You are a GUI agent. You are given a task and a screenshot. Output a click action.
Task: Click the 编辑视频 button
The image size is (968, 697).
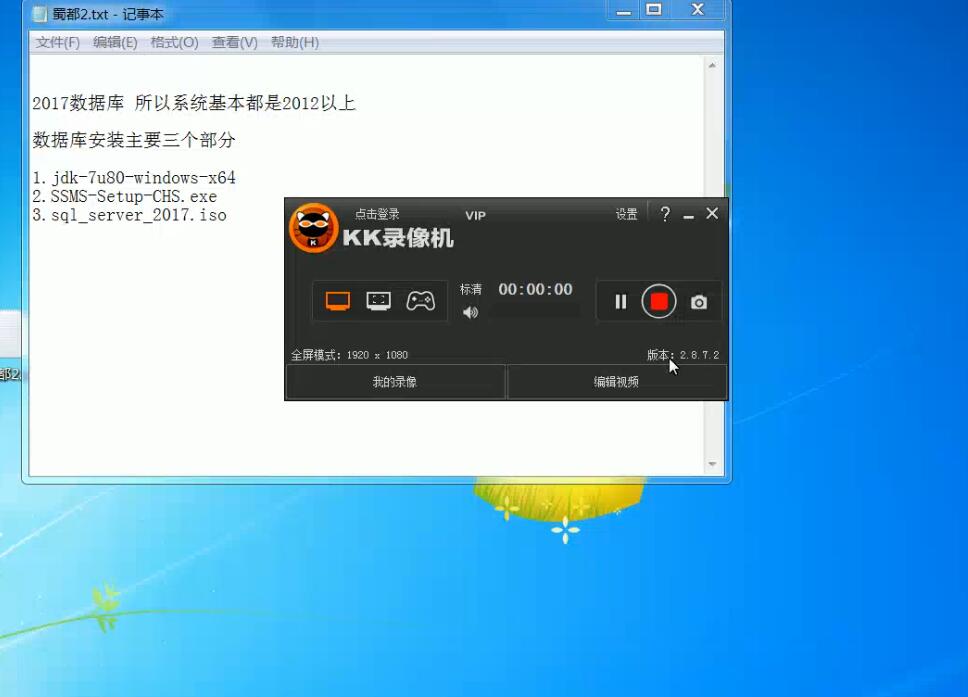[x=616, y=382]
